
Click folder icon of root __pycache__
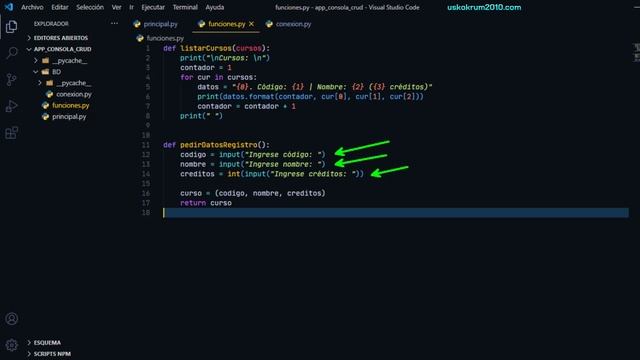tap(45, 60)
